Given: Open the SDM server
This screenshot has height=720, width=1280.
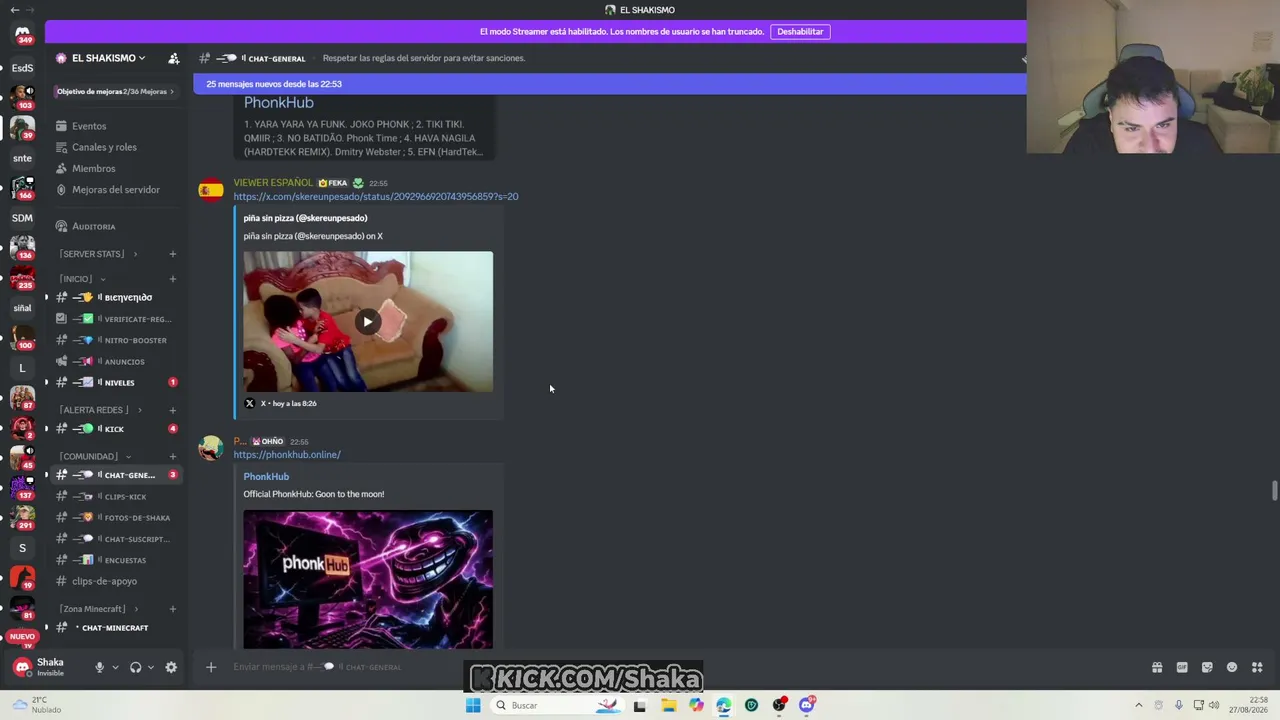Looking at the screenshot, I should click(x=22, y=218).
